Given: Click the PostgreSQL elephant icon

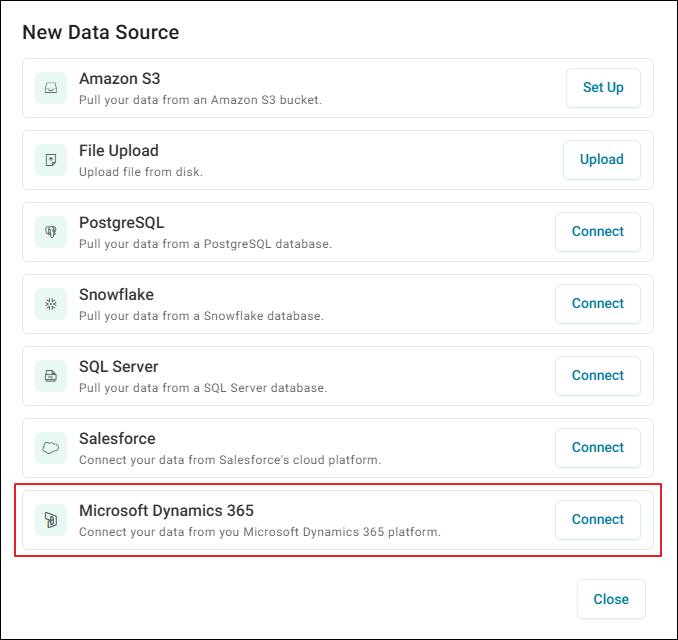Looking at the screenshot, I should coord(51,232).
